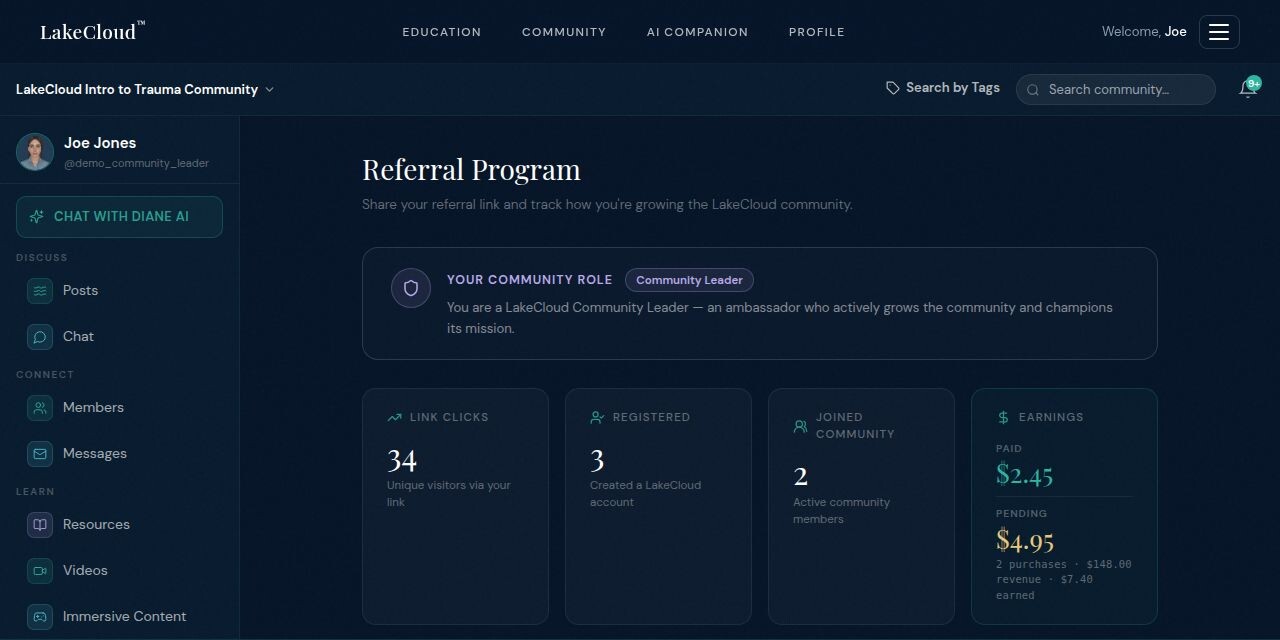
Task: Click the Search community input field
Action: click(1116, 90)
